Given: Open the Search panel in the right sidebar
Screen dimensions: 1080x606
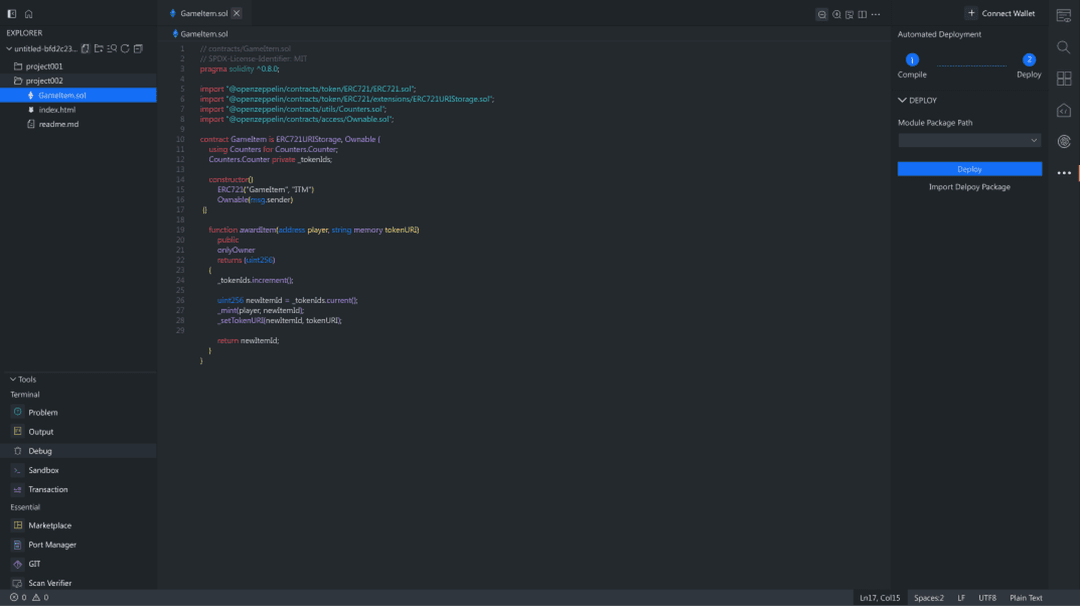Looking at the screenshot, I should [1063, 47].
